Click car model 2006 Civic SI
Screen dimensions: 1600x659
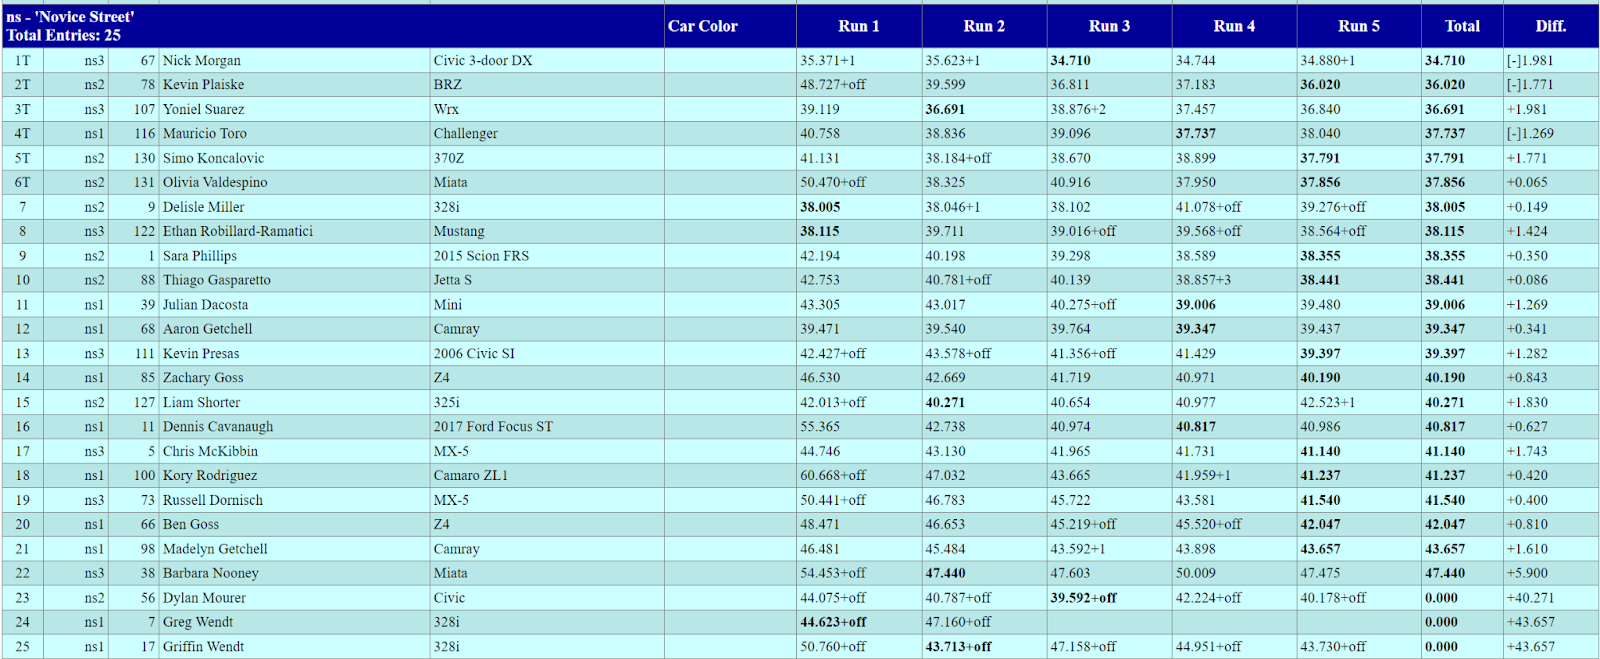tap(474, 354)
